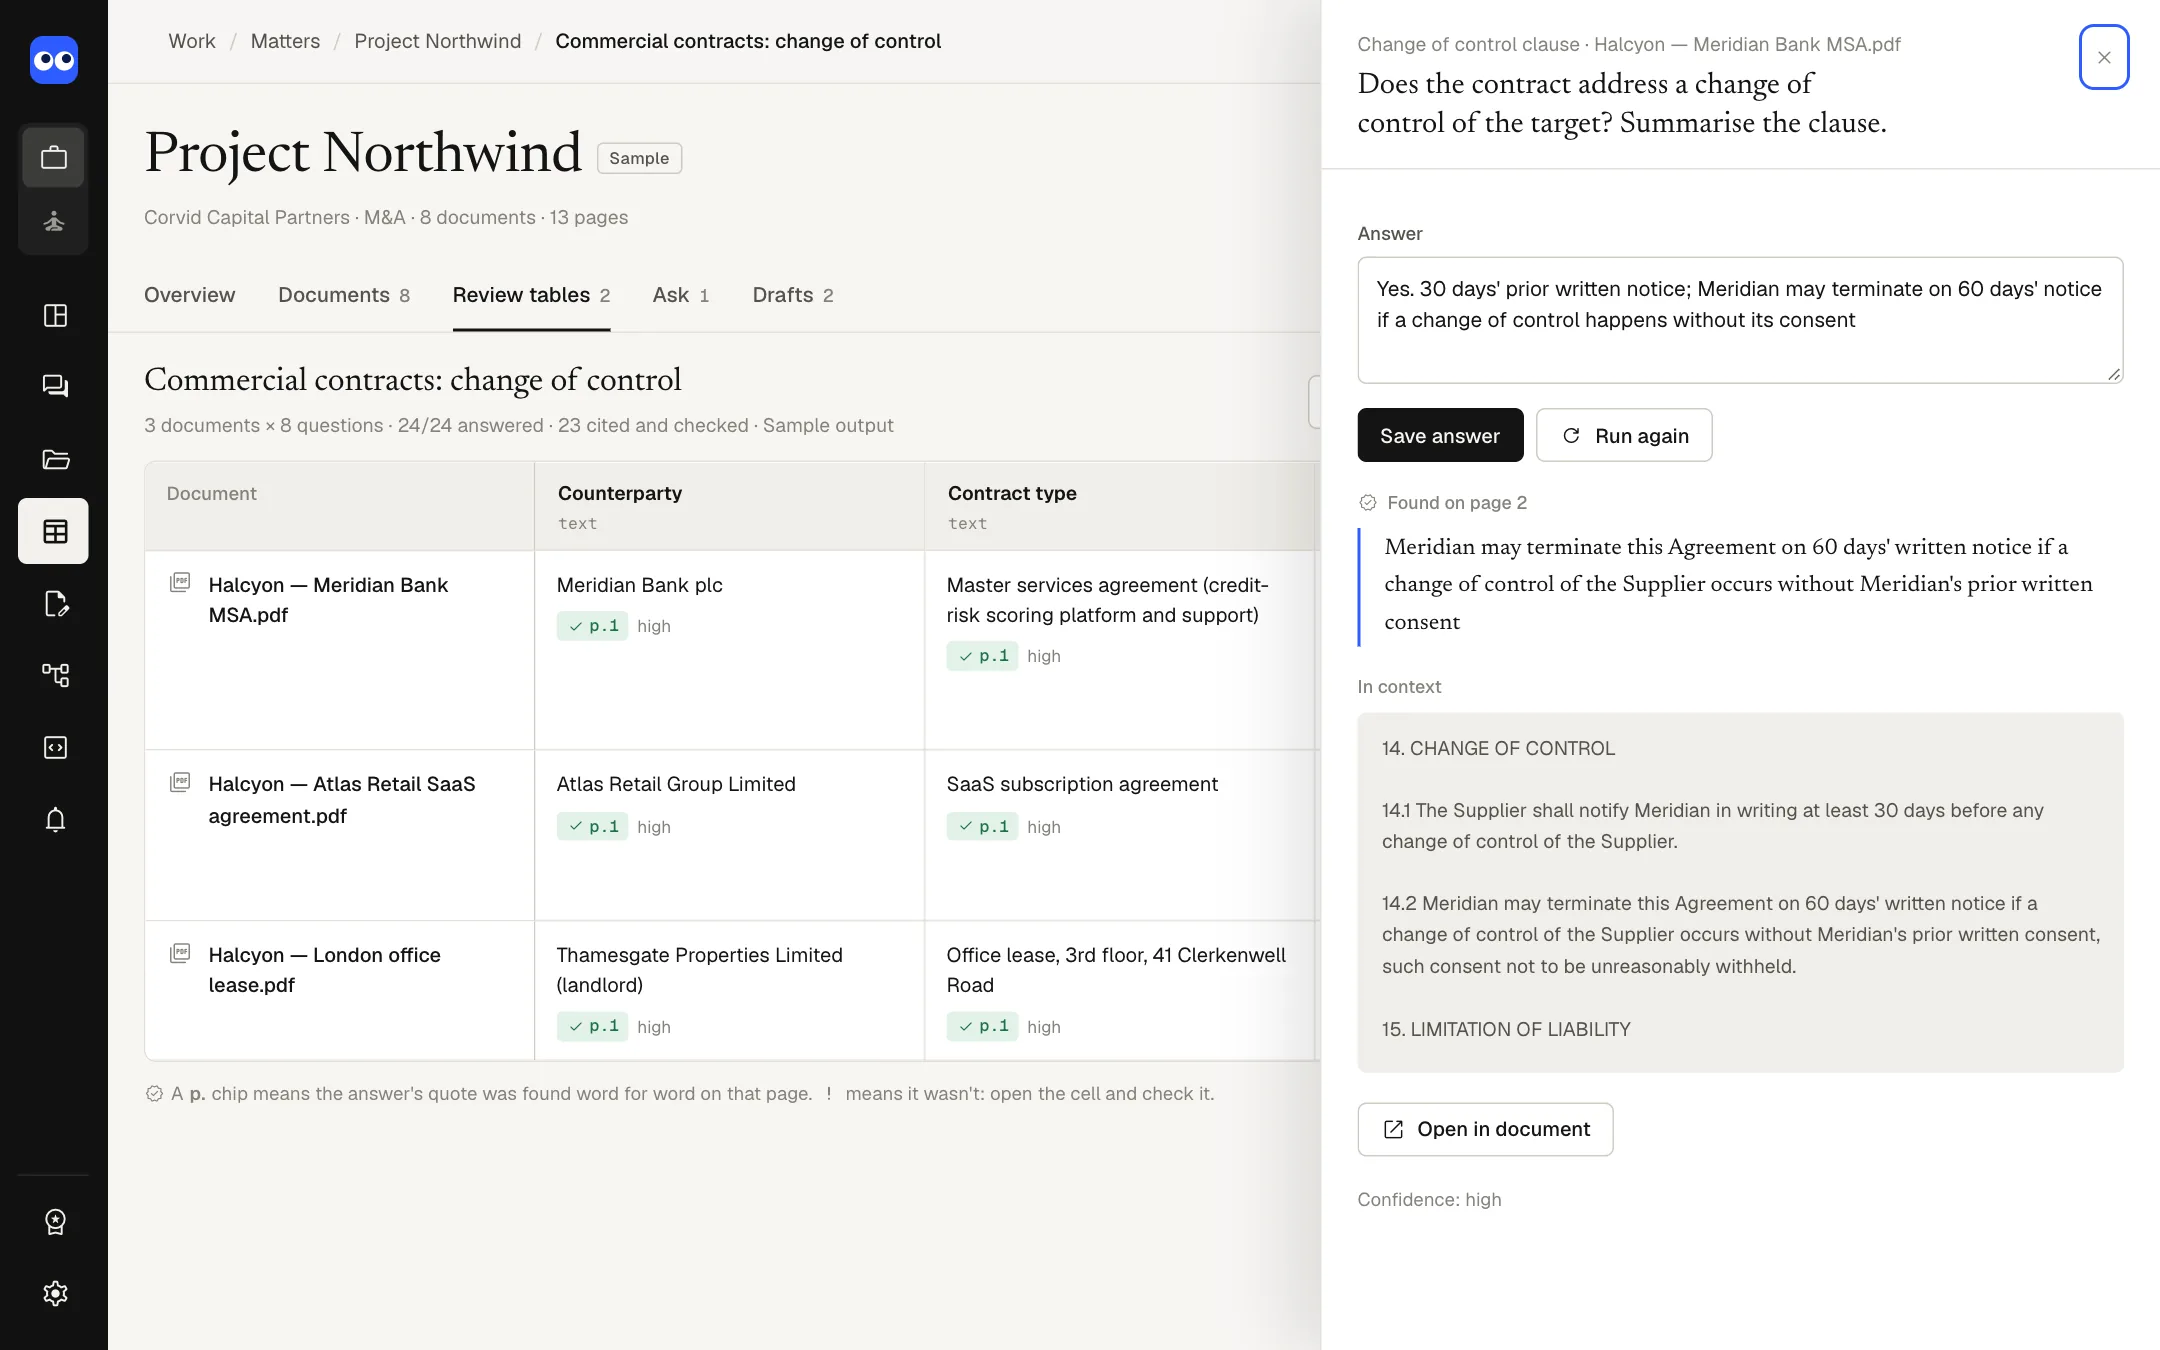Click Open in document button
Screen dimensions: 2160x1350
1485,1129
